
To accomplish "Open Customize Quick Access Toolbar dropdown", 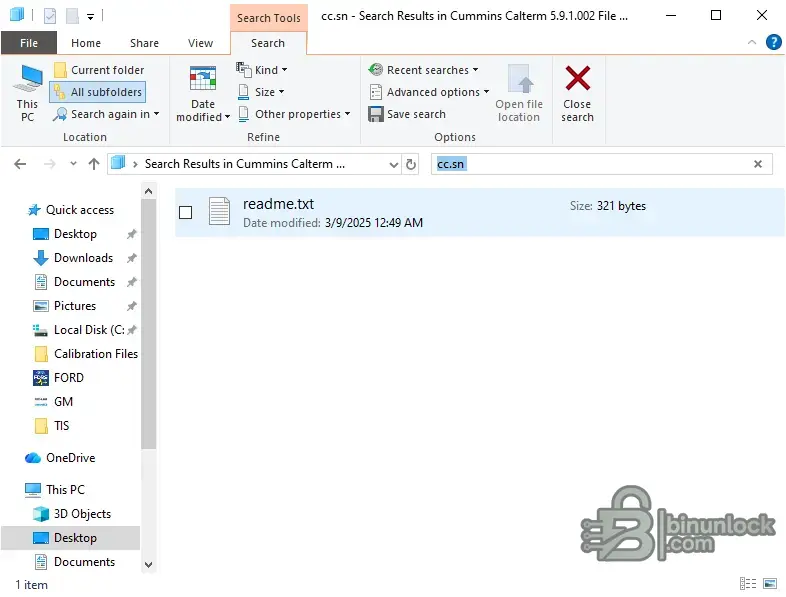I will (90, 17).
